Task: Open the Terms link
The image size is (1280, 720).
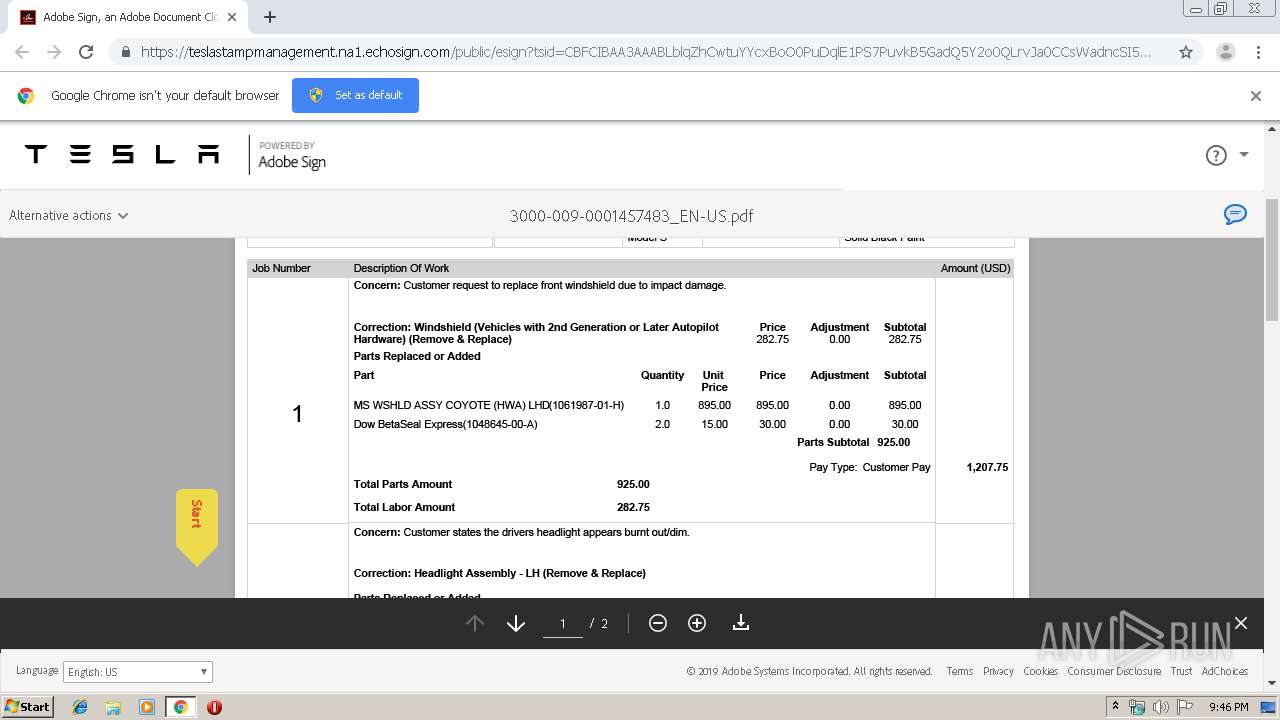Action: 960,671
